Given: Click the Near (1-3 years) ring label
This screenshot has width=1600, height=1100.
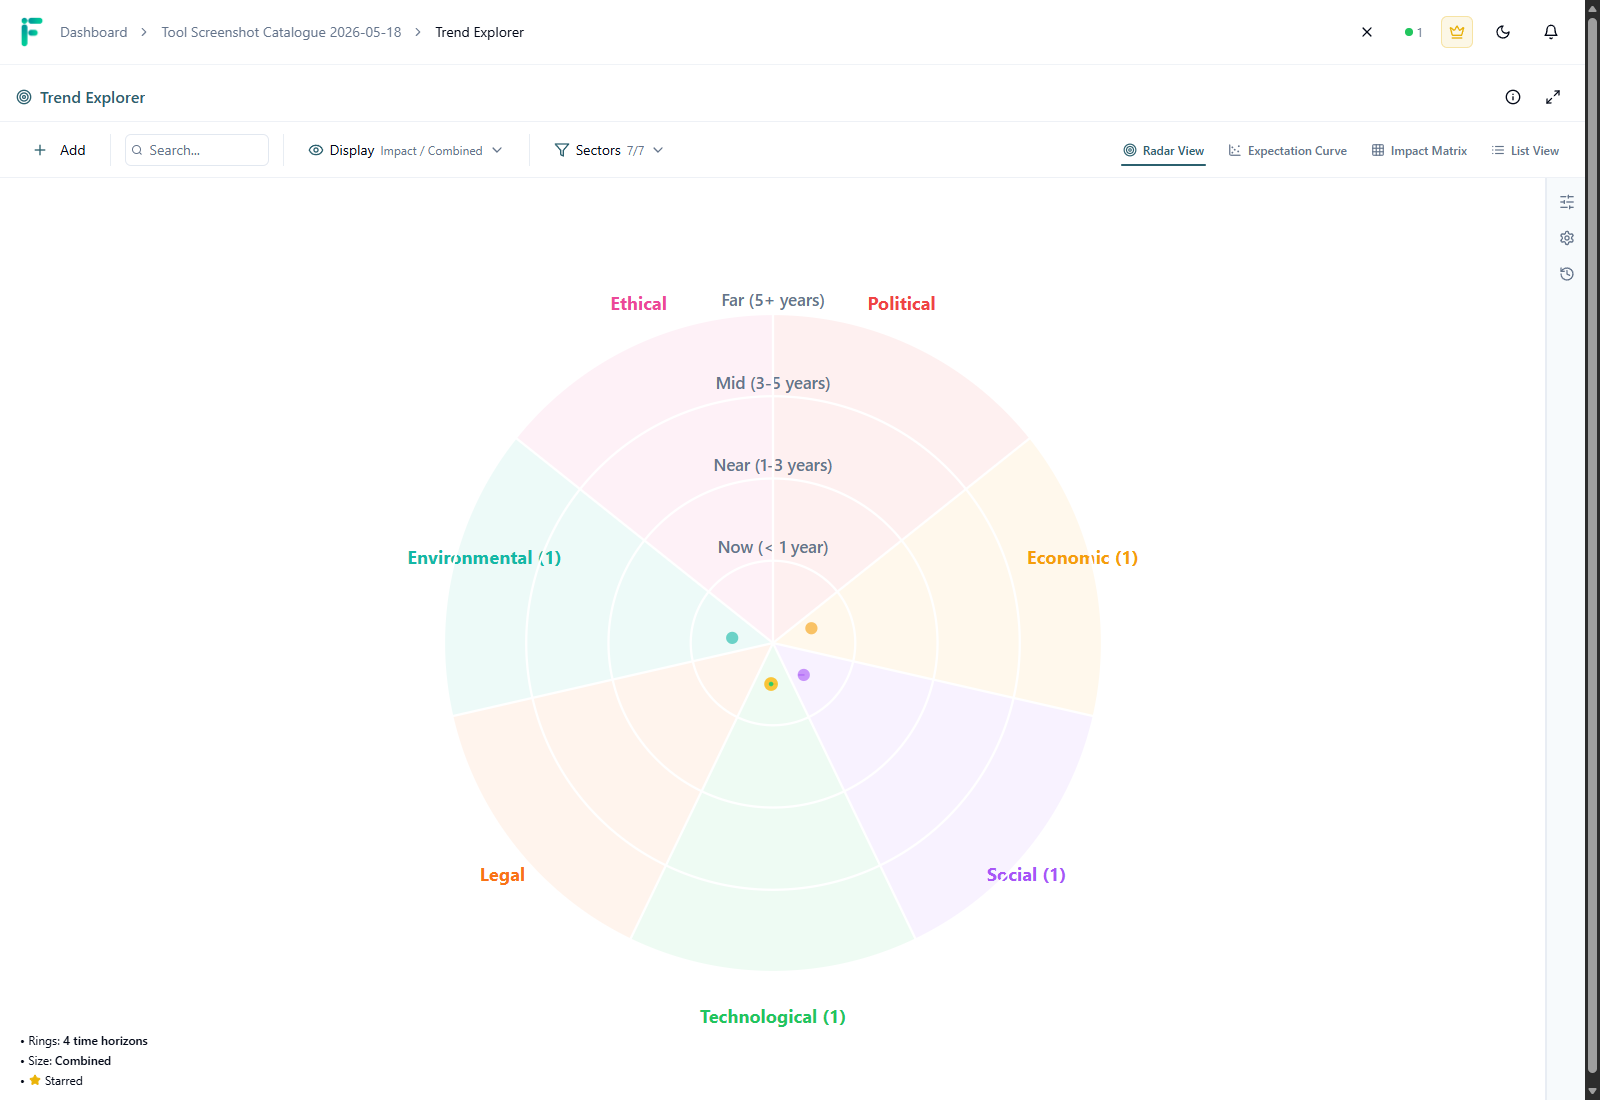Looking at the screenshot, I should (x=773, y=465).
